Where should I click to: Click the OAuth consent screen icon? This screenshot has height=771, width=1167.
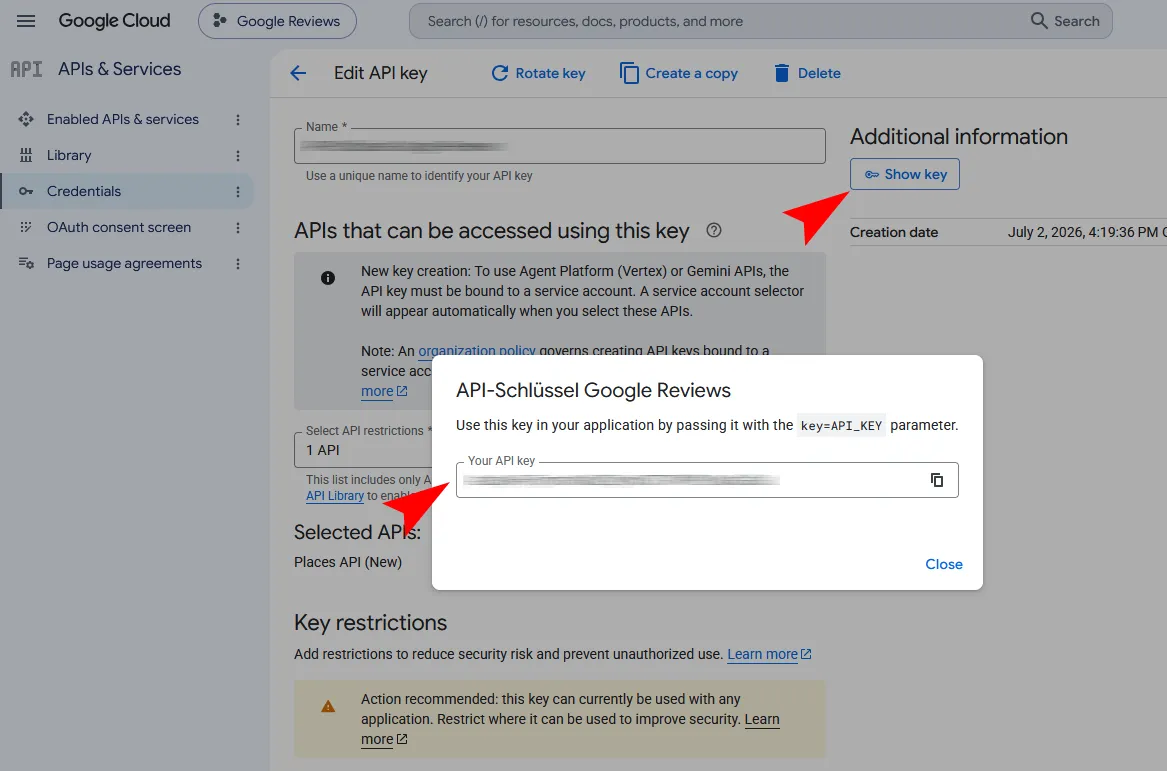(x=26, y=227)
